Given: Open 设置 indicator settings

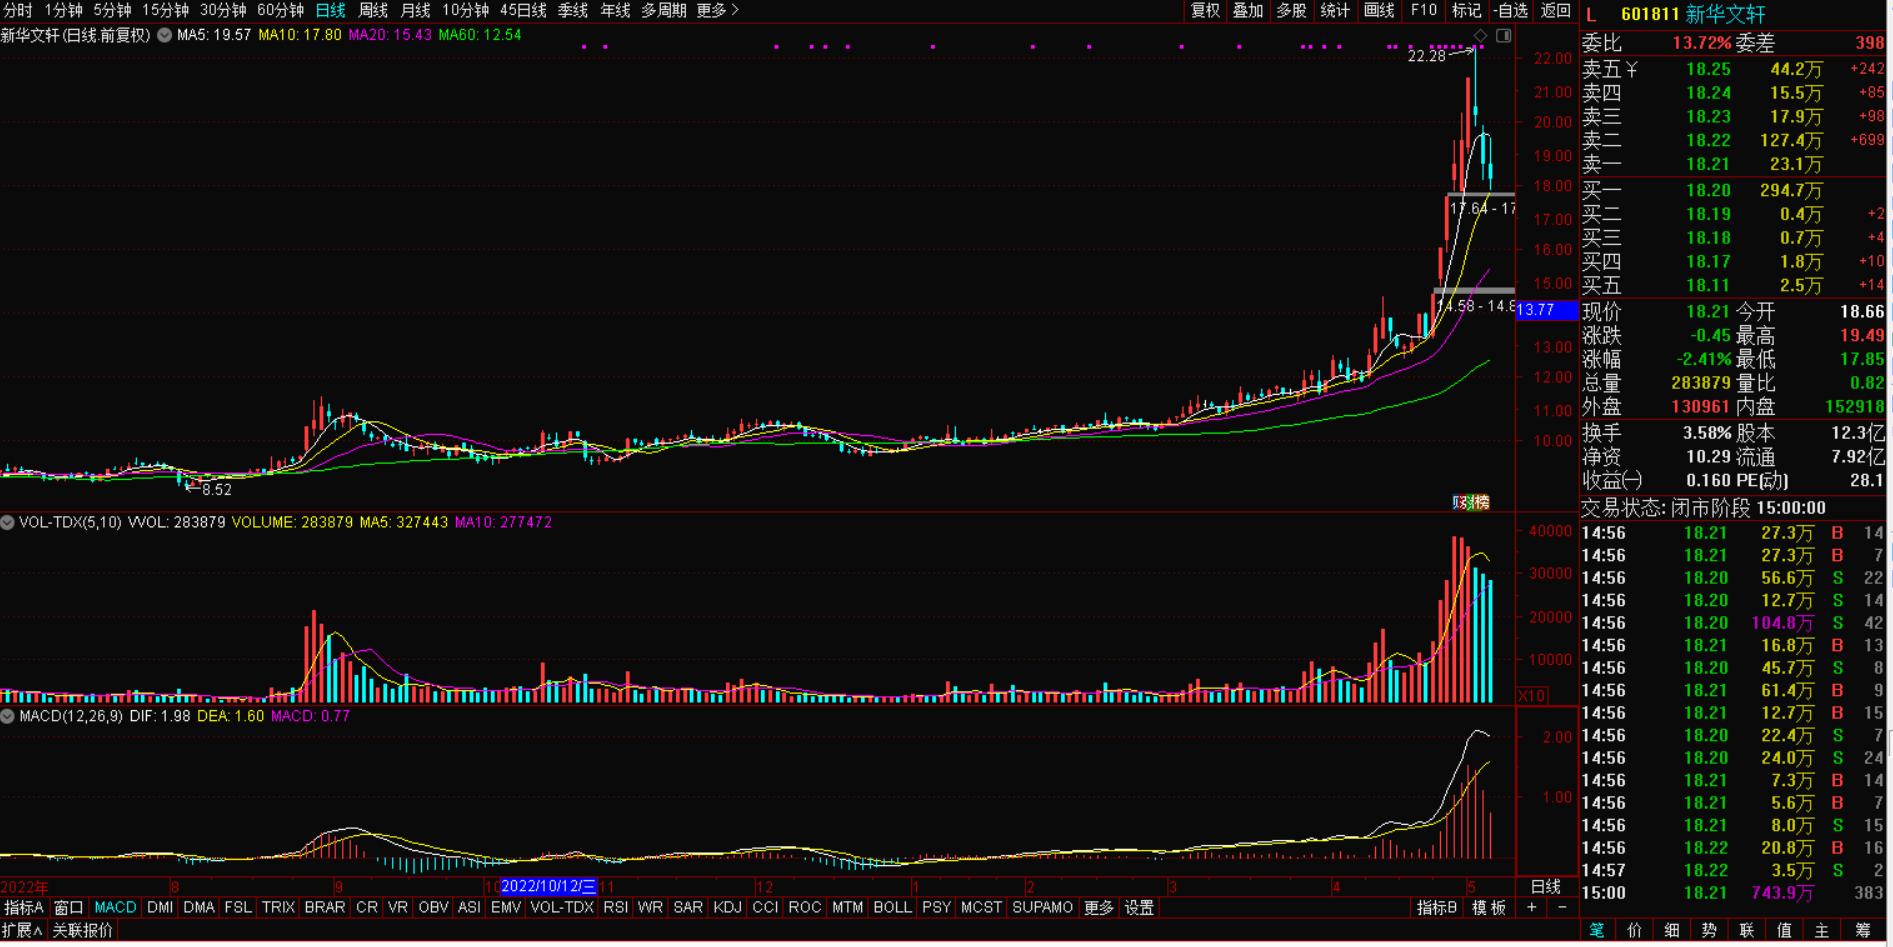Looking at the screenshot, I should click(x=1139, y=908).
